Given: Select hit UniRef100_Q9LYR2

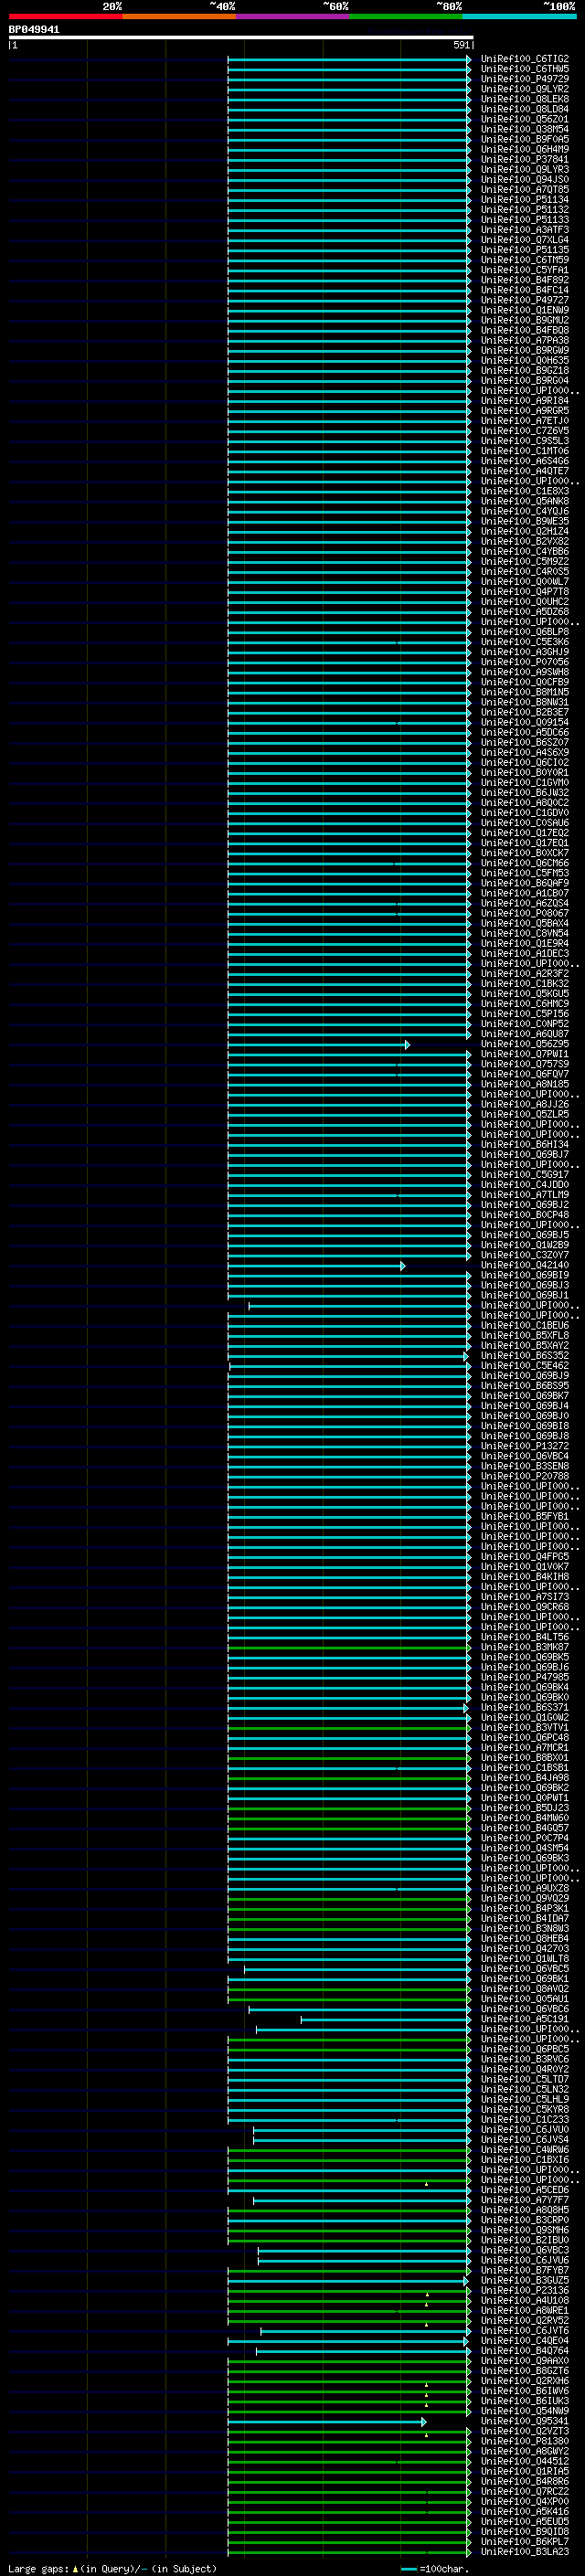Looking at the screenshot, I should click(525, 90).
